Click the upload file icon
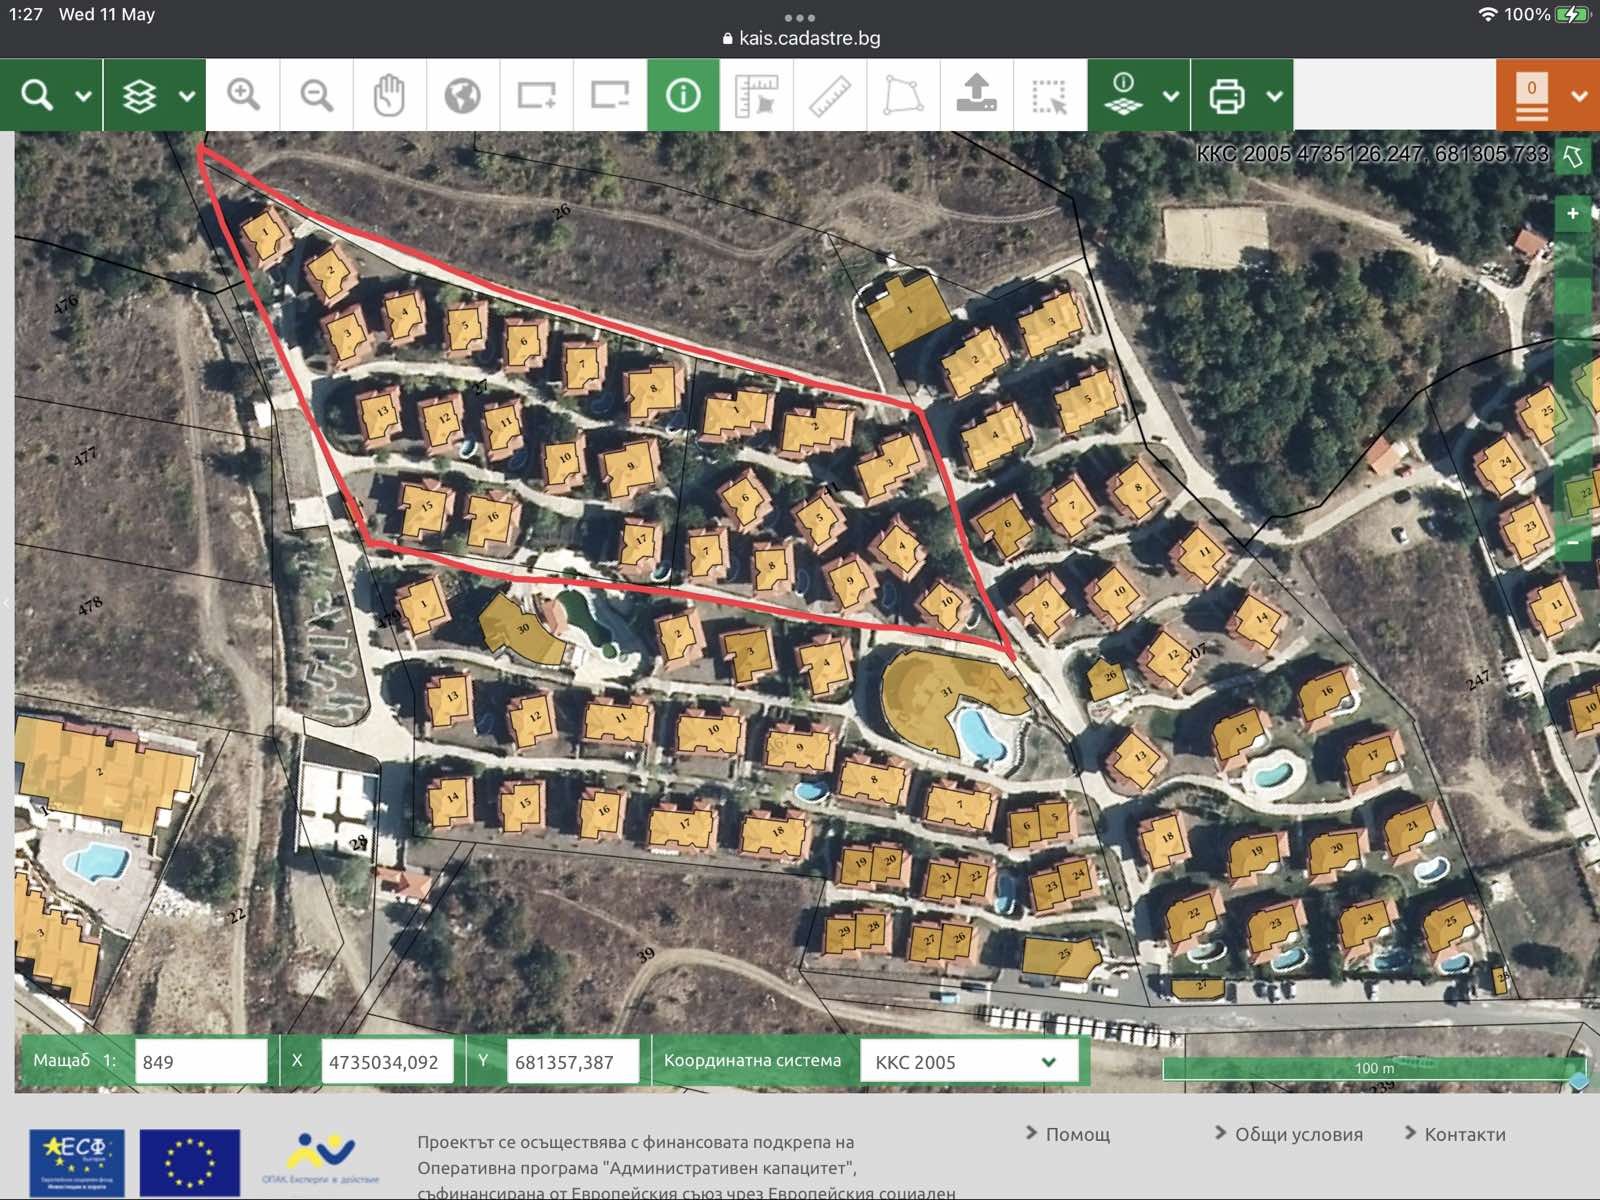The image size is (1600, 1200). point(976,96)
